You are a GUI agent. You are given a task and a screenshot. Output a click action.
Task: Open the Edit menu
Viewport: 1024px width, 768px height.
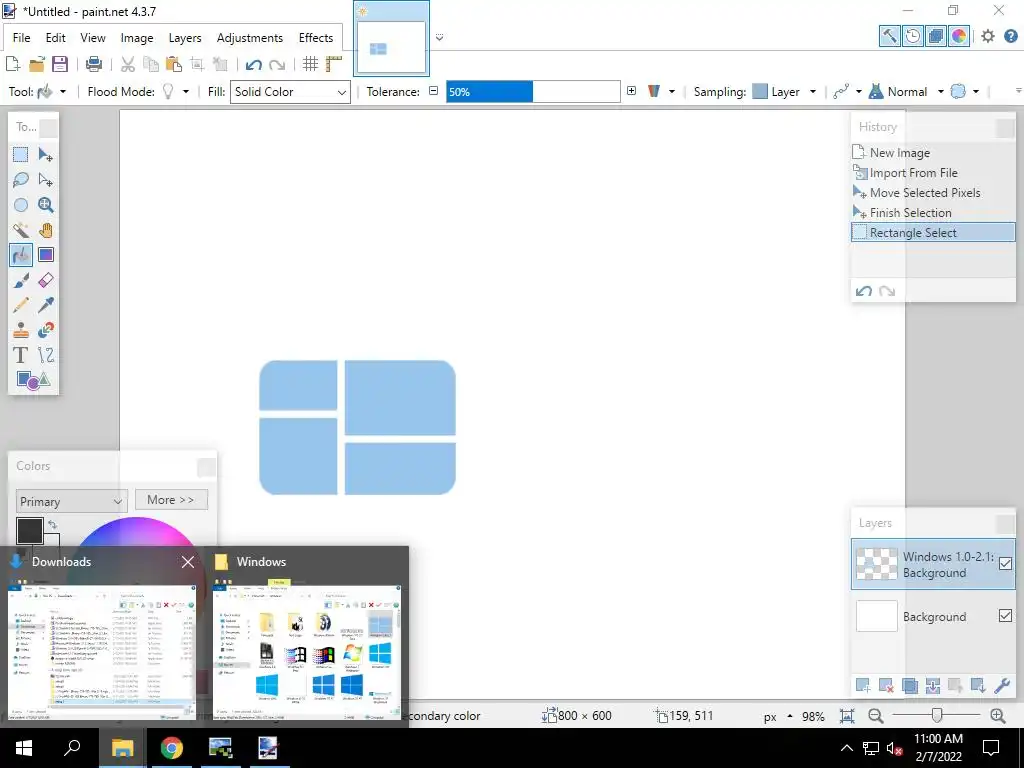coord(56,38)
